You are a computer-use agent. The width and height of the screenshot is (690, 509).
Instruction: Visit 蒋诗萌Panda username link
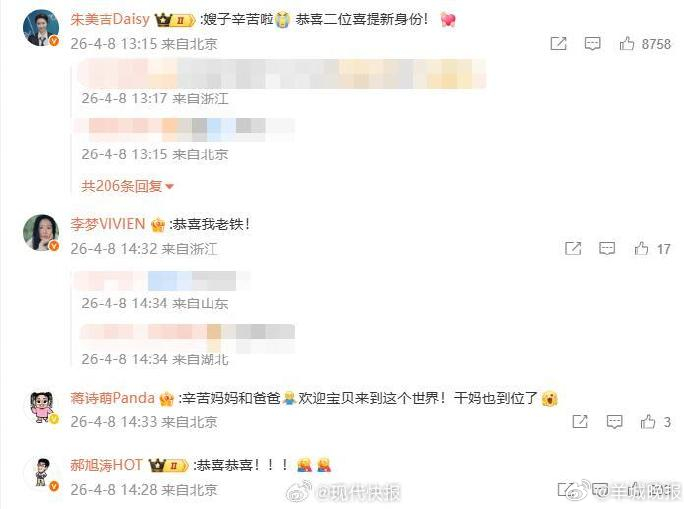click(113, 398)
